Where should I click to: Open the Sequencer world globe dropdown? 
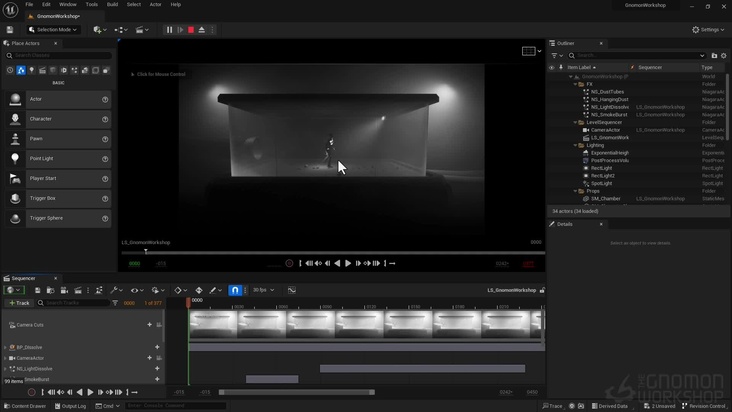[x=13, y=290]
